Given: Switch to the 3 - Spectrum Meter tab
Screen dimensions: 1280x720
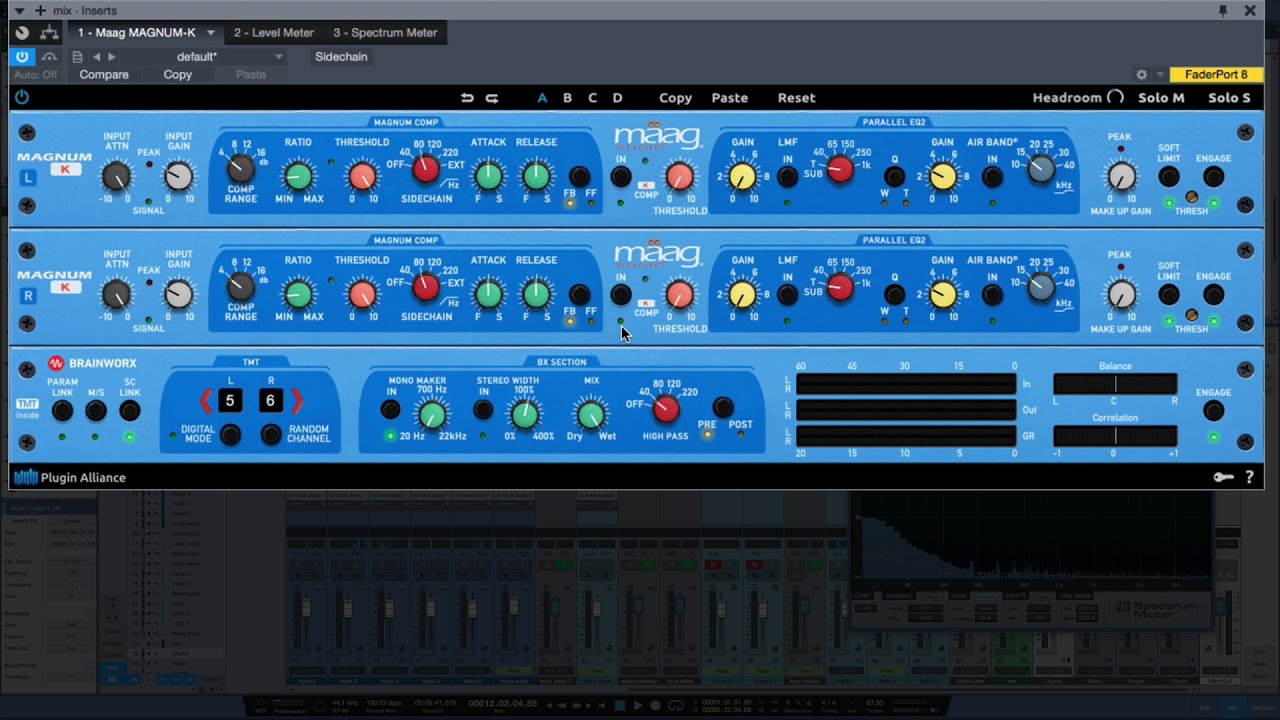Looking at the screenshot, I should click(x=385, y=33).
